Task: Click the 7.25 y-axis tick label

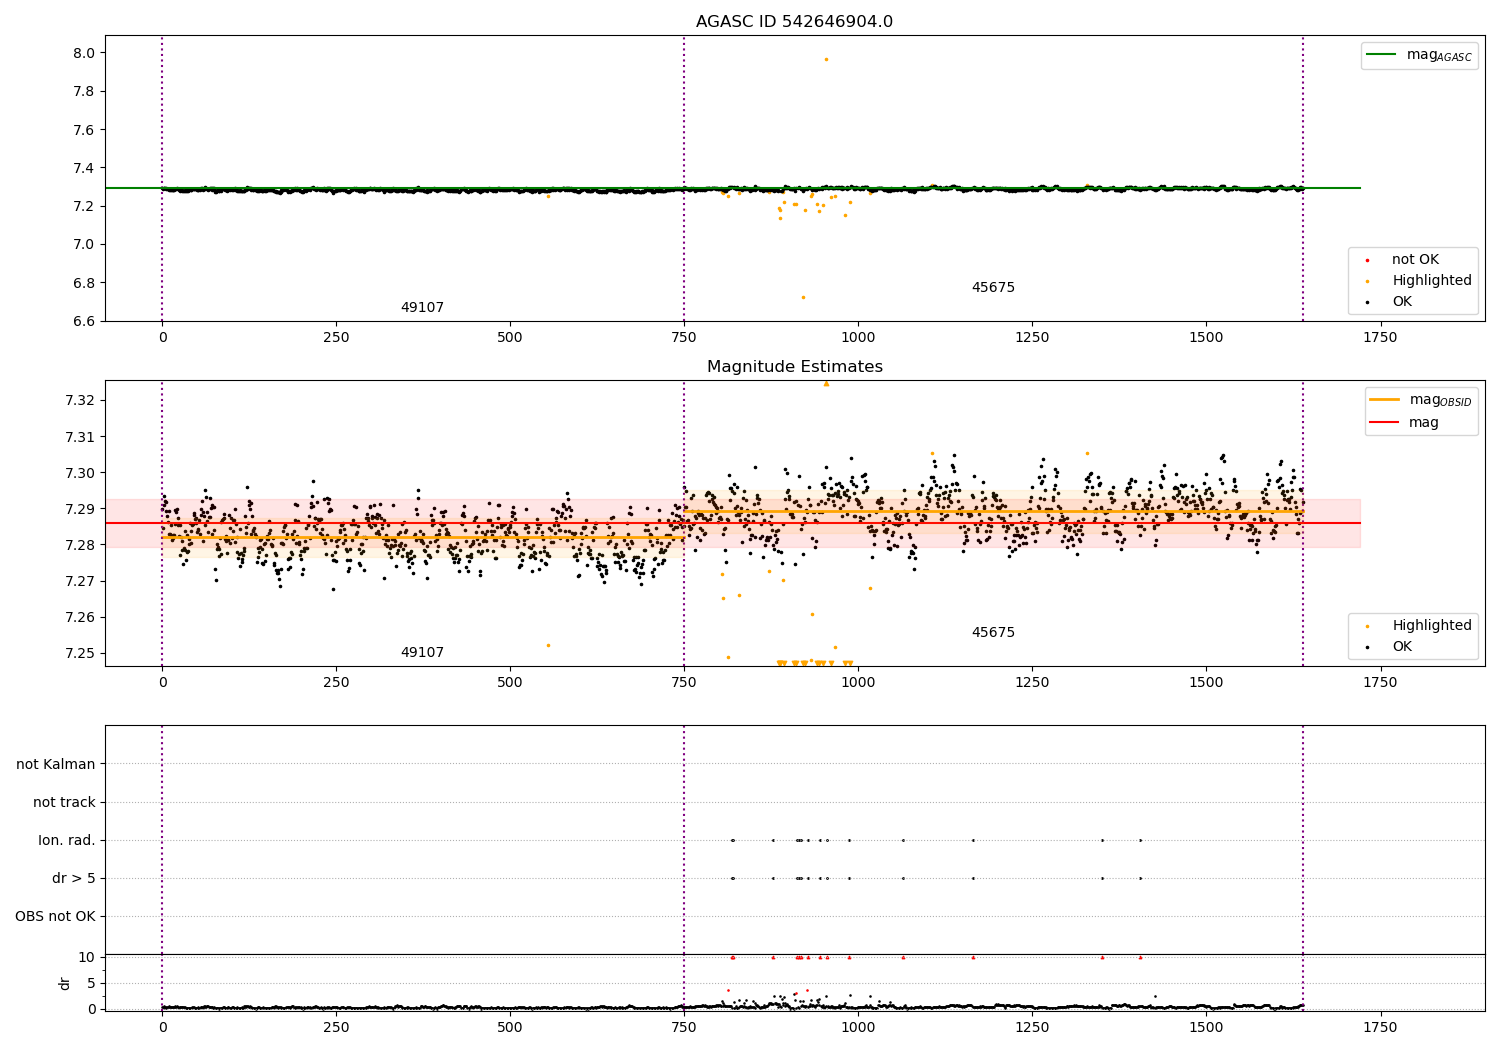Action: tap(80, 653)
